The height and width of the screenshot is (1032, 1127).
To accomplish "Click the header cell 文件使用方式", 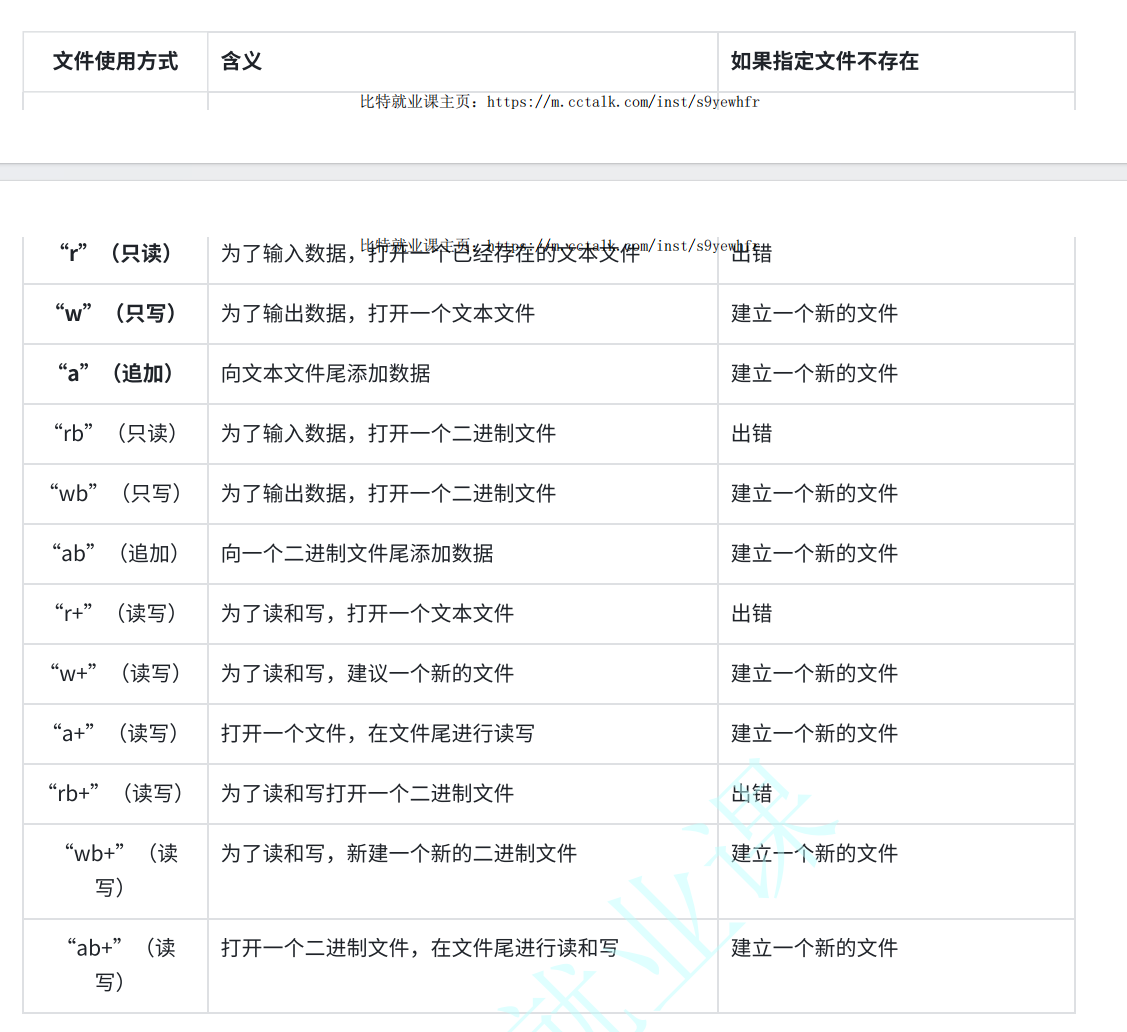I will 115,62.
